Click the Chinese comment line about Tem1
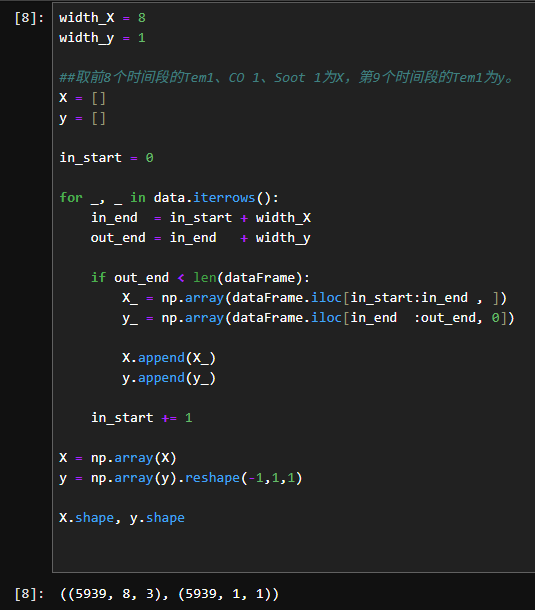 286,78
